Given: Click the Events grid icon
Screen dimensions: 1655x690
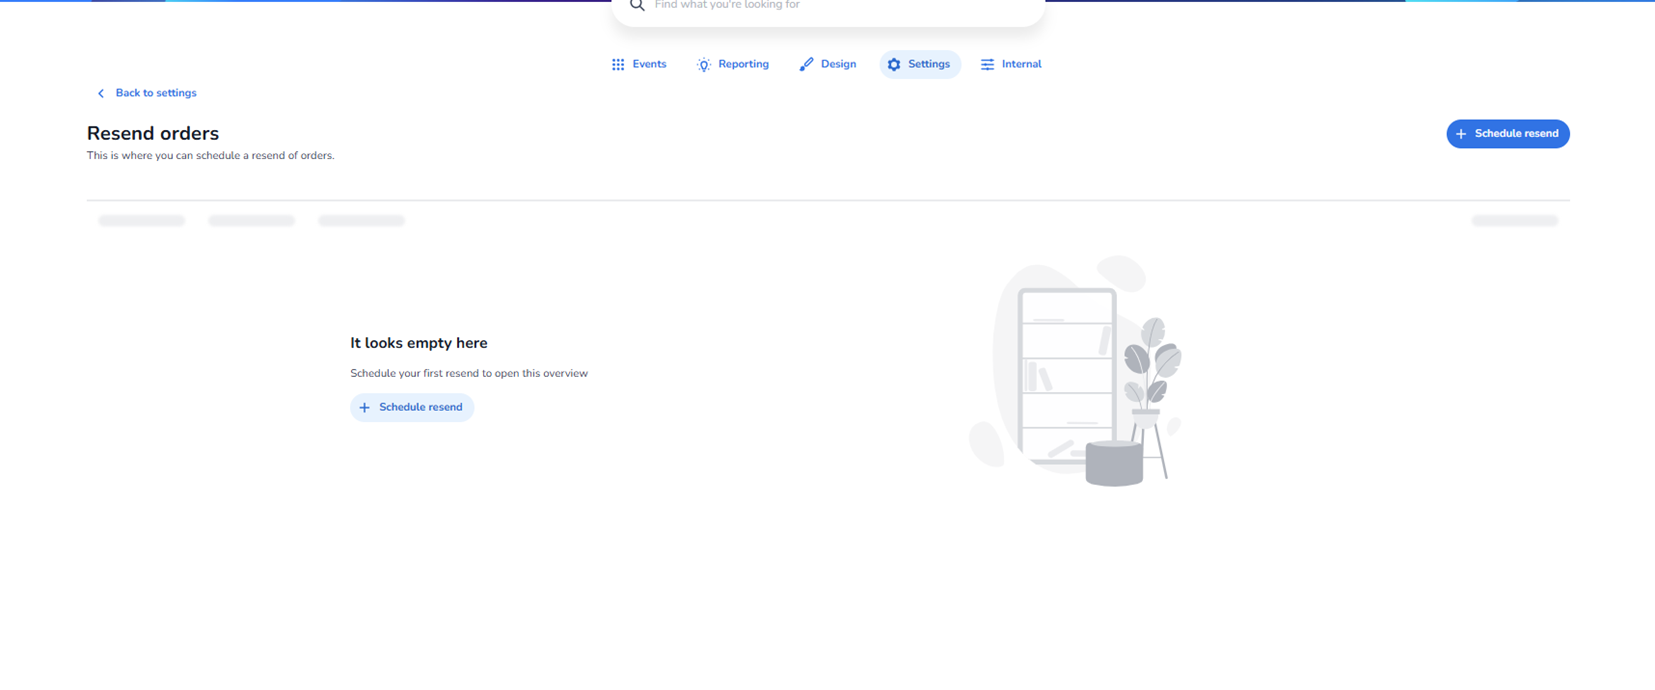Looking at the screenshot, I should pyautogui.click(x=618, y=65).
